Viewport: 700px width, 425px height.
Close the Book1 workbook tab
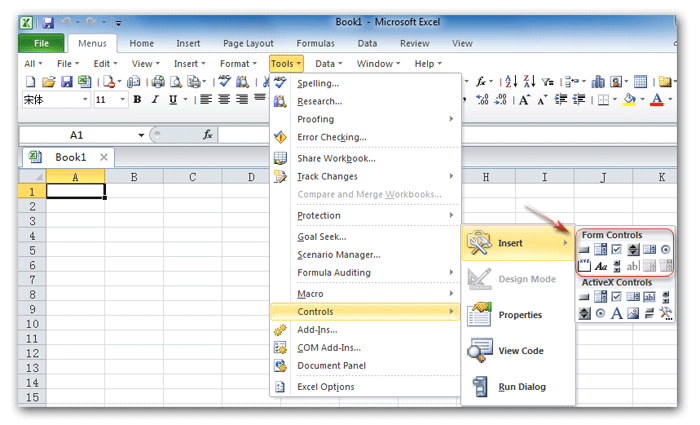(104, 157)
